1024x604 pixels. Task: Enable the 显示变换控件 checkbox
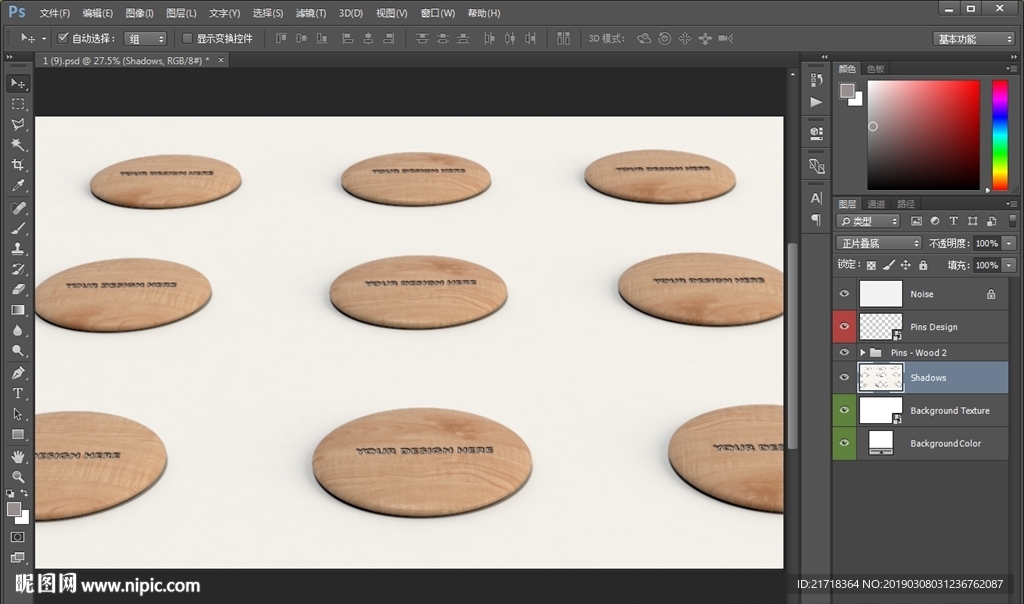click(x=187, y=38)
